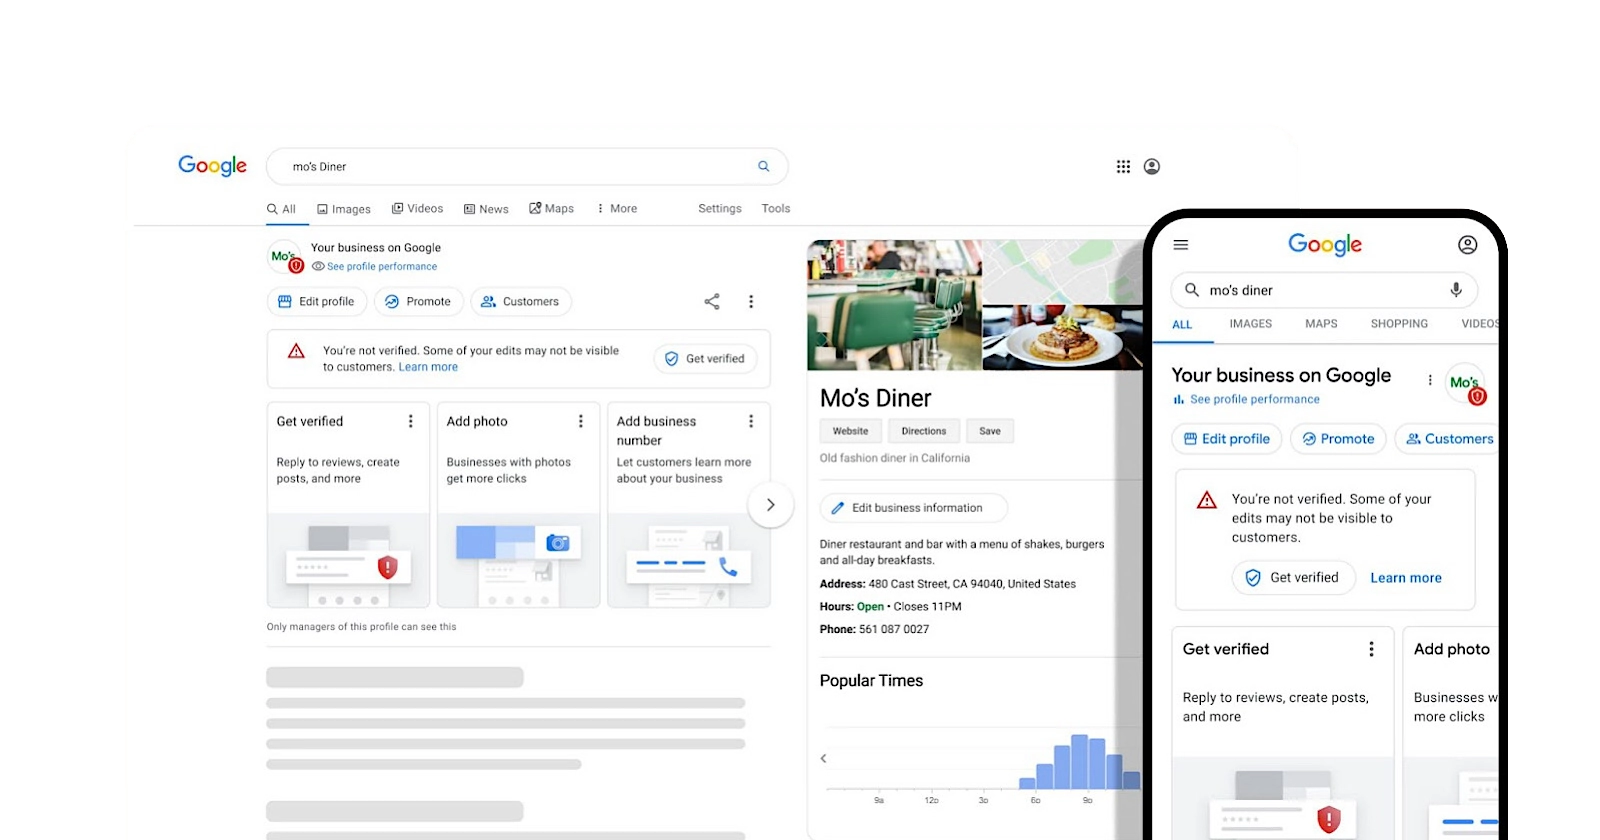Expand the More search filters menu
Image resolution: width=1600 pixels, height=840 pixels.
[617, 209]
